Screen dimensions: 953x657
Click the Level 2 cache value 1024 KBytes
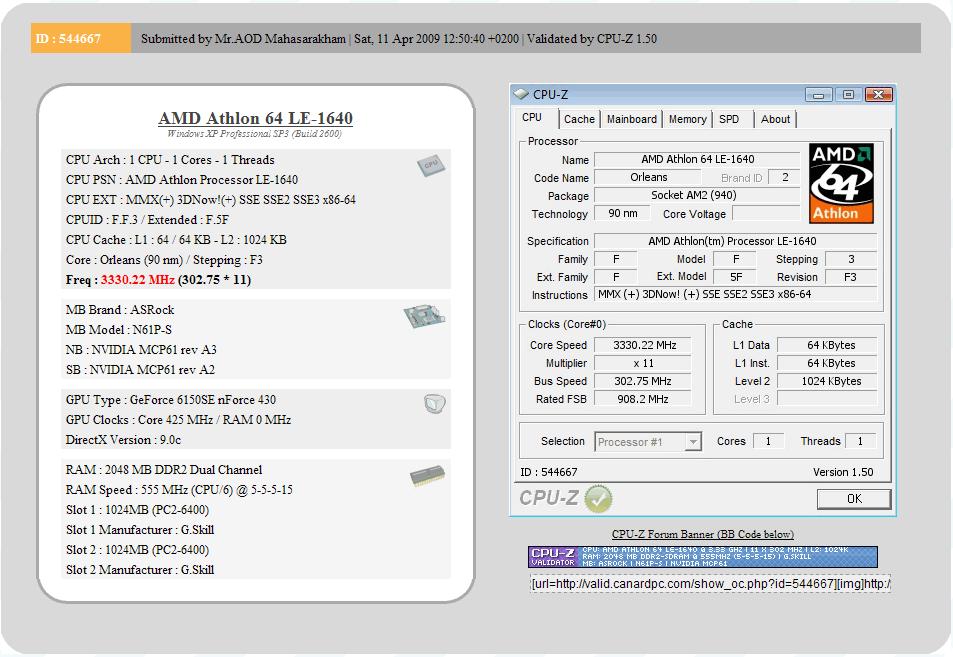(x=827, y=381)
